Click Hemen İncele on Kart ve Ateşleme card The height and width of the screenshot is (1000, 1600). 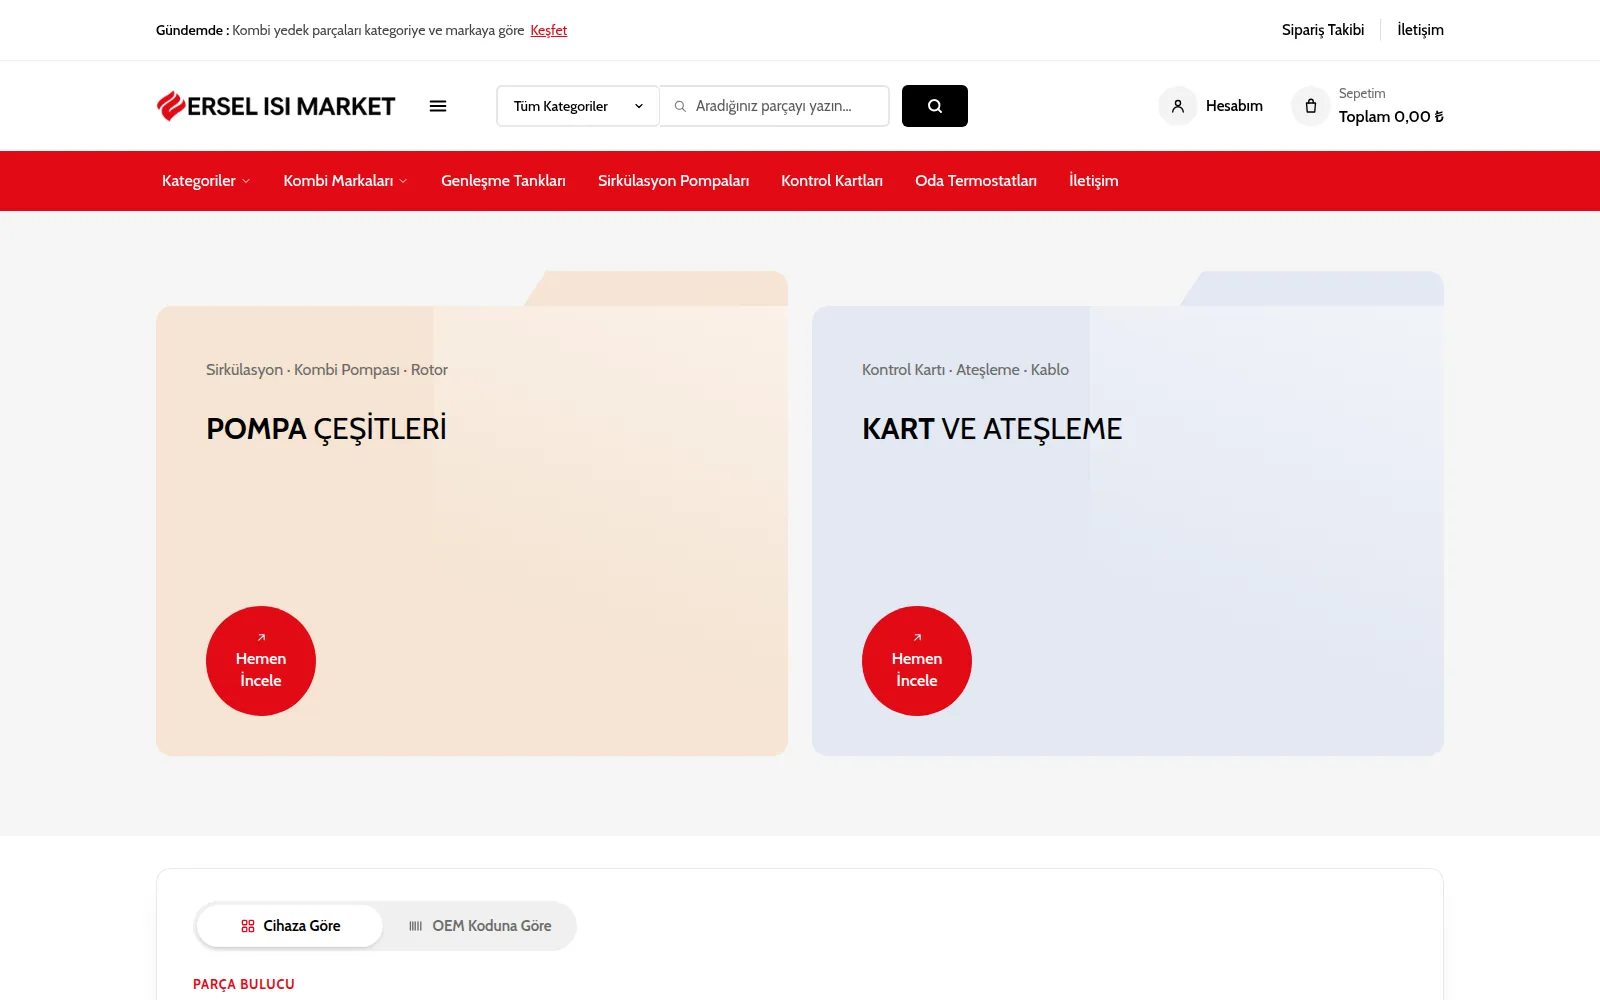pyautogui.click(x=917, y=661)
